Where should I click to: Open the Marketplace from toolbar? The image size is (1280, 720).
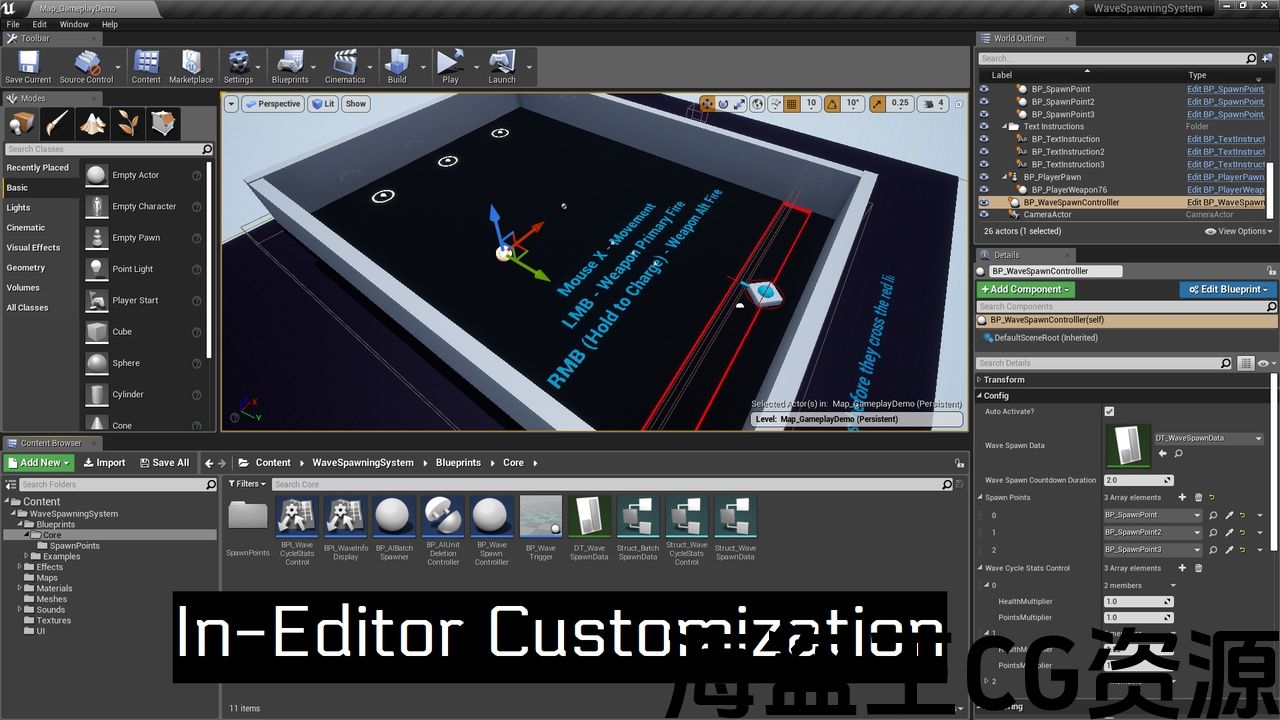[x=190, y=66]
